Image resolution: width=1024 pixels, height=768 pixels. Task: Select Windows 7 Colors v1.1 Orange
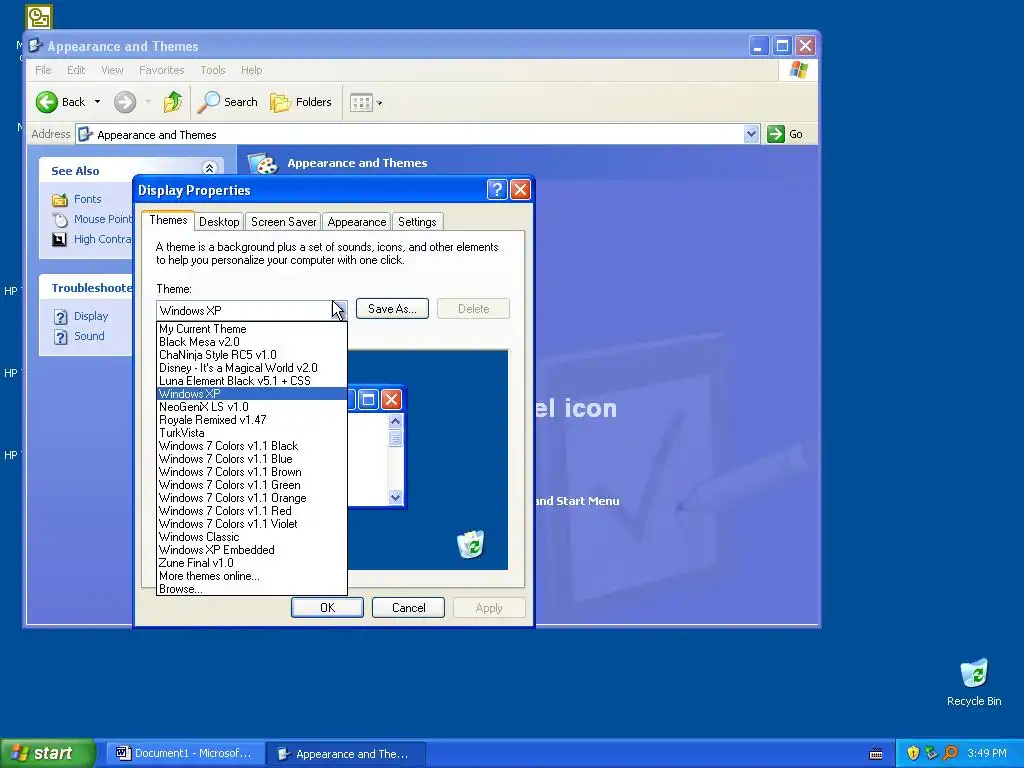[252, 498]
